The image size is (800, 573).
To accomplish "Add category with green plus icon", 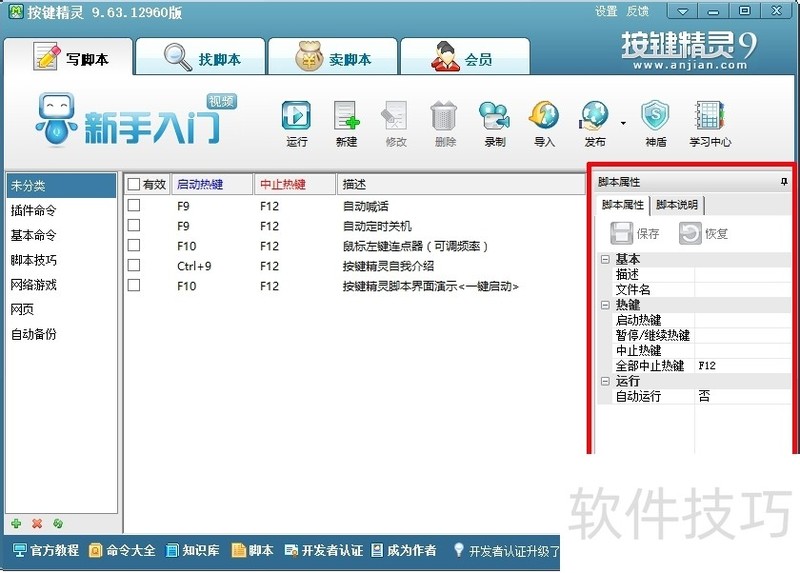I will 16,523.
